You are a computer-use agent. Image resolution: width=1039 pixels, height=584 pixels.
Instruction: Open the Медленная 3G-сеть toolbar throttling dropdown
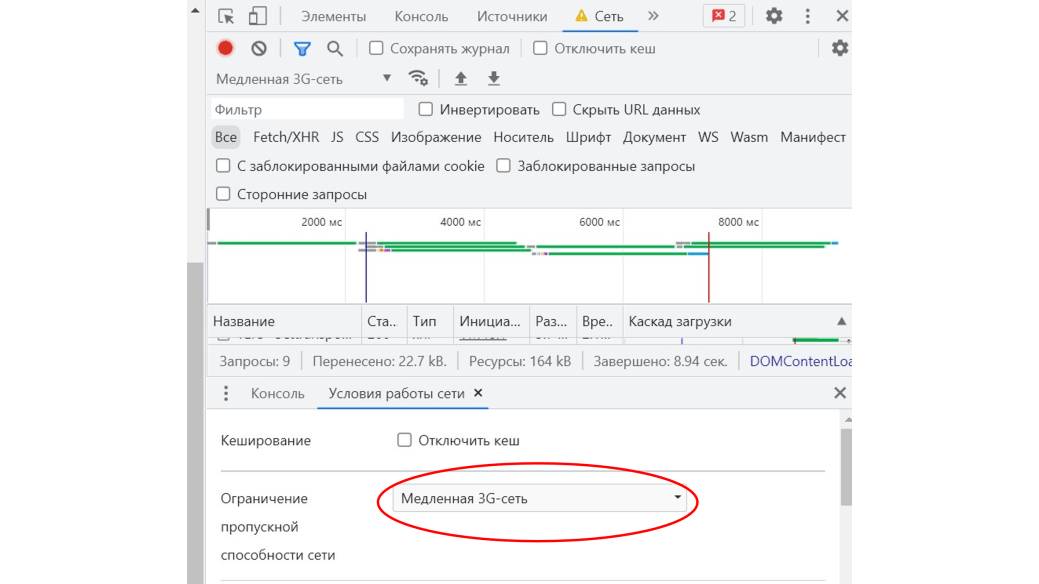click(304, 79)
